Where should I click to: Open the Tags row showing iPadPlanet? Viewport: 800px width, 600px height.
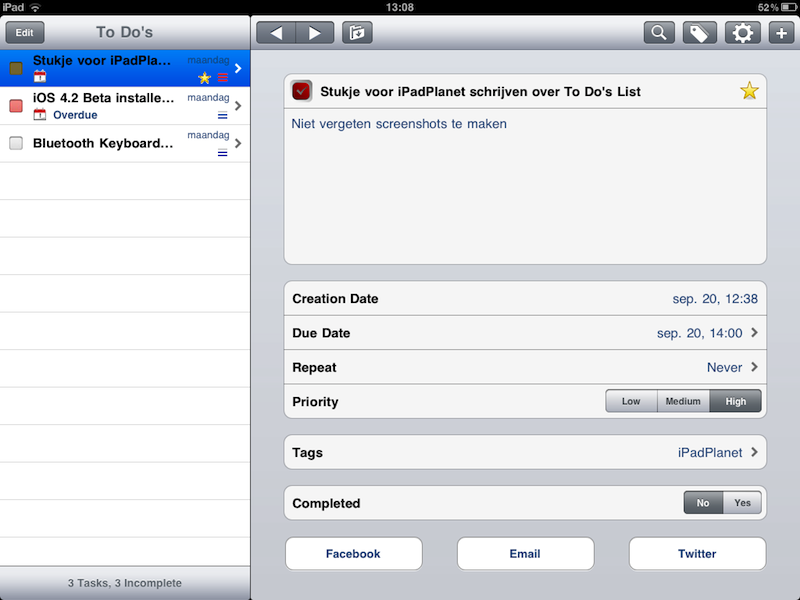pyautogui.click(x=525, y=452)
